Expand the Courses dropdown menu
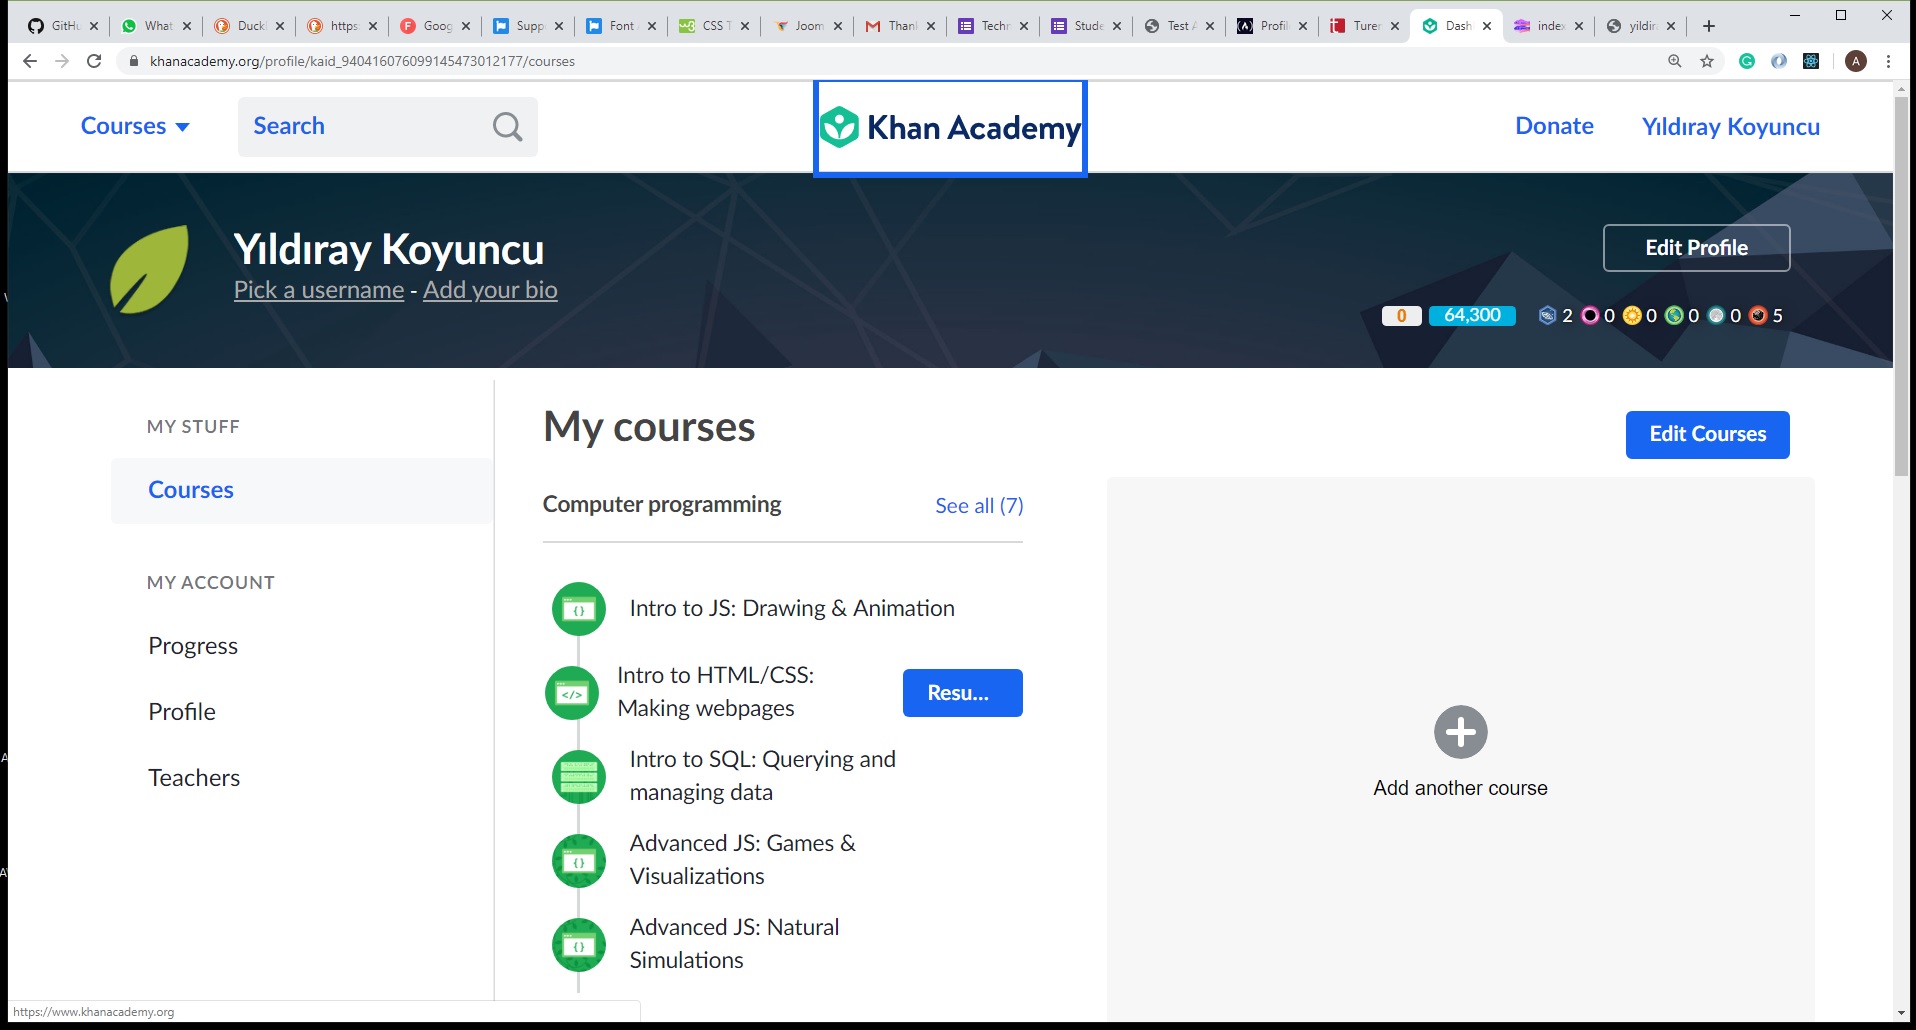 pyautogui.click(x=135, y=126)
